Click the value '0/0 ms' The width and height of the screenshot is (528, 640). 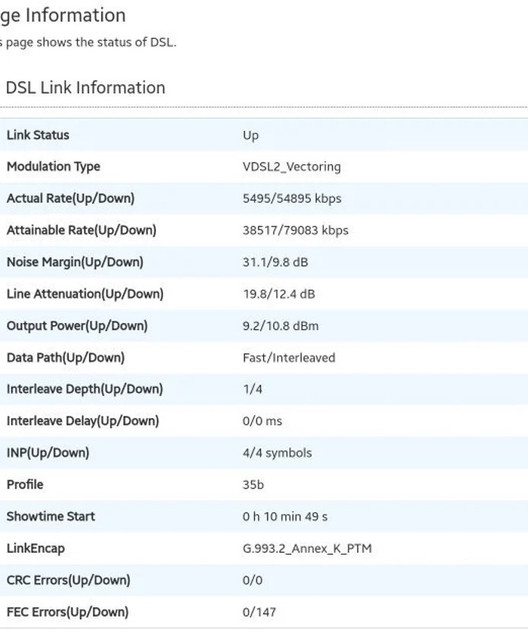[x=262, y=421]
